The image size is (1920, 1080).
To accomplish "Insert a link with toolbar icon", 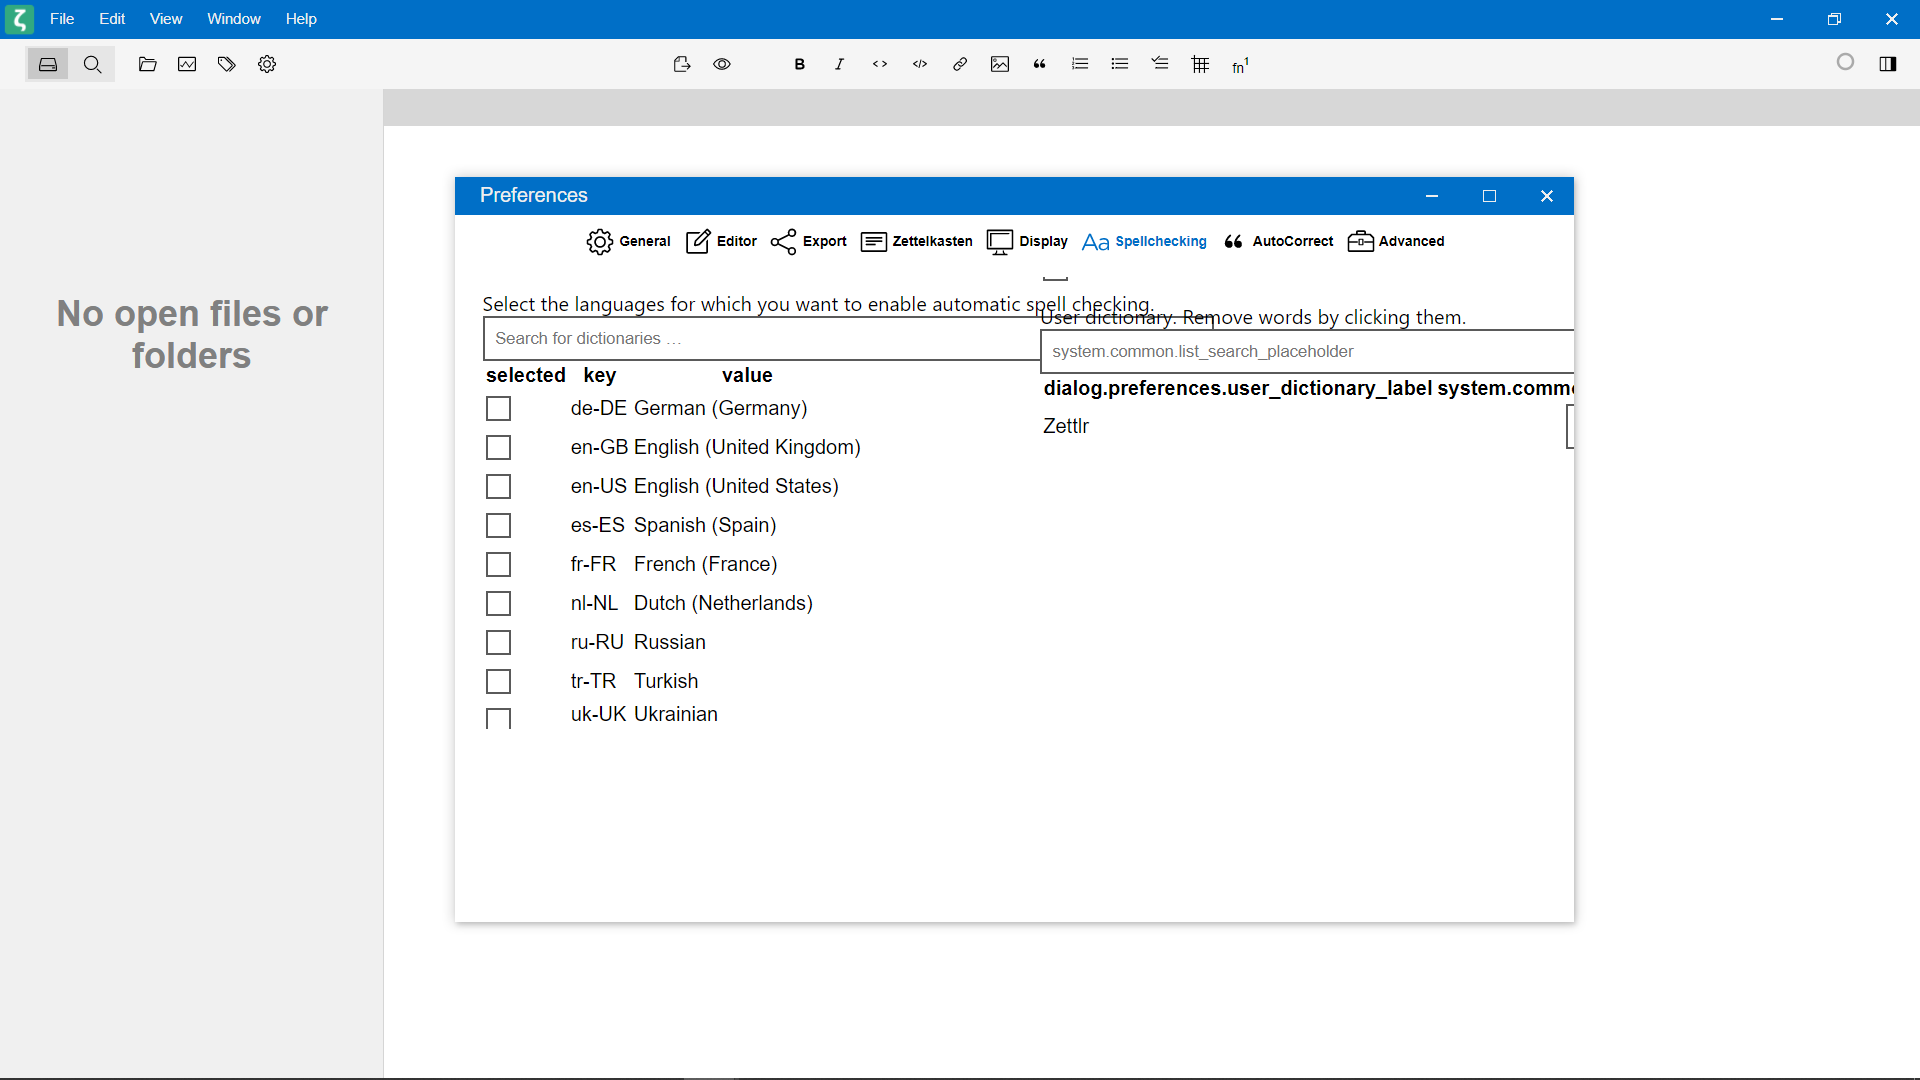I will pyautogui.click(x=960, y=64).
